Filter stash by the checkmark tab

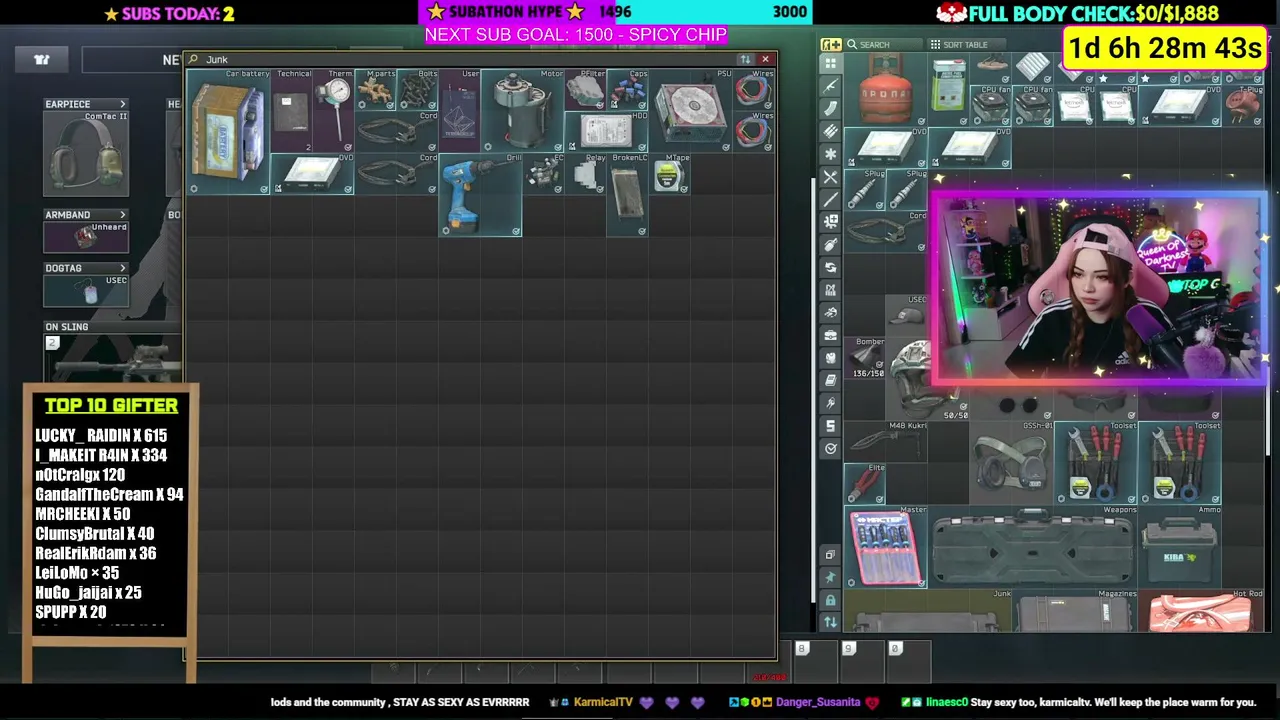pyautogui.click(x=830, y=448)
